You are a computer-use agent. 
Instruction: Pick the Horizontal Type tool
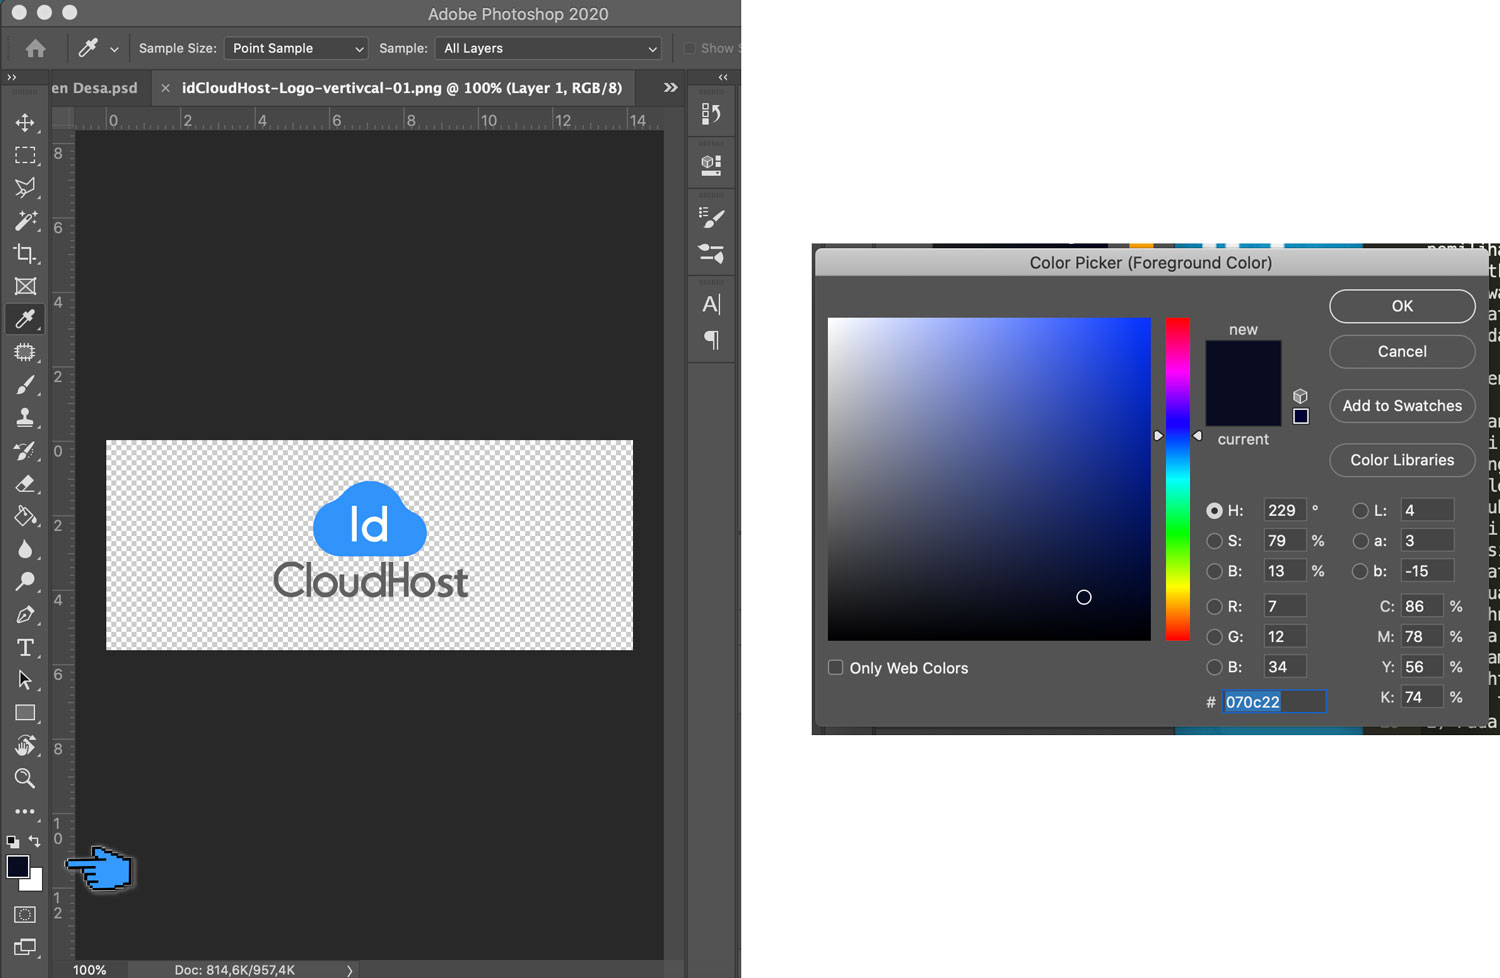point(25,648)
